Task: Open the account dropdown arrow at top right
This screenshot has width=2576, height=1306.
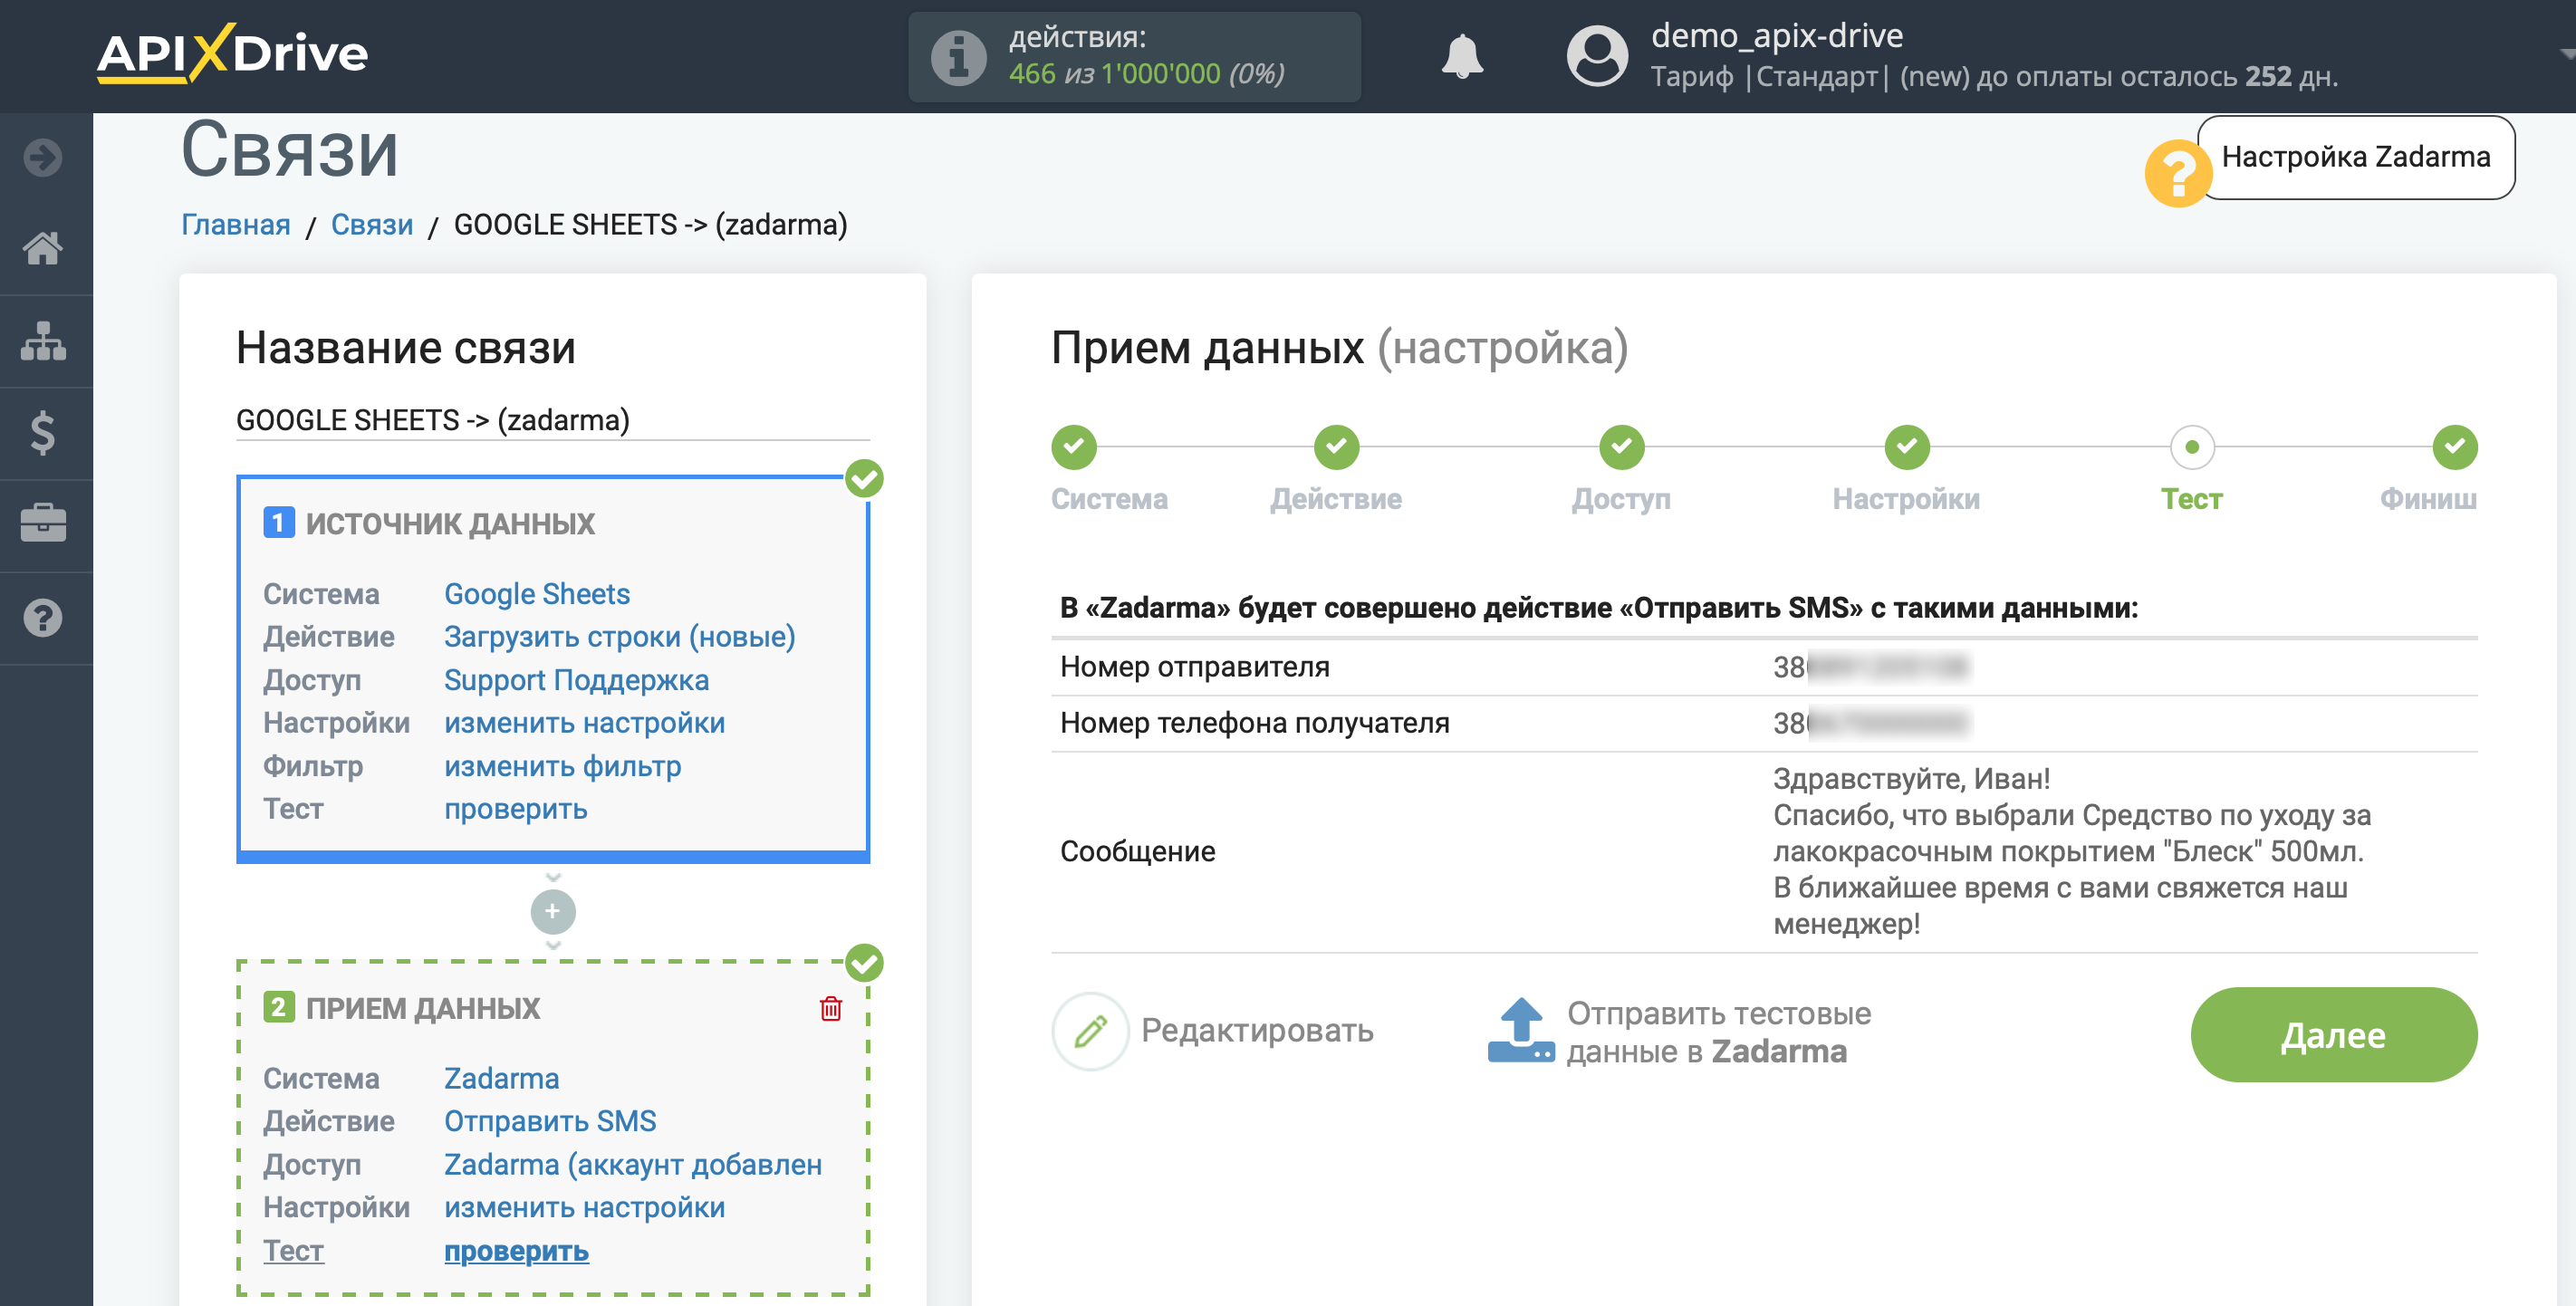Action: click(x=2566, y=53)
